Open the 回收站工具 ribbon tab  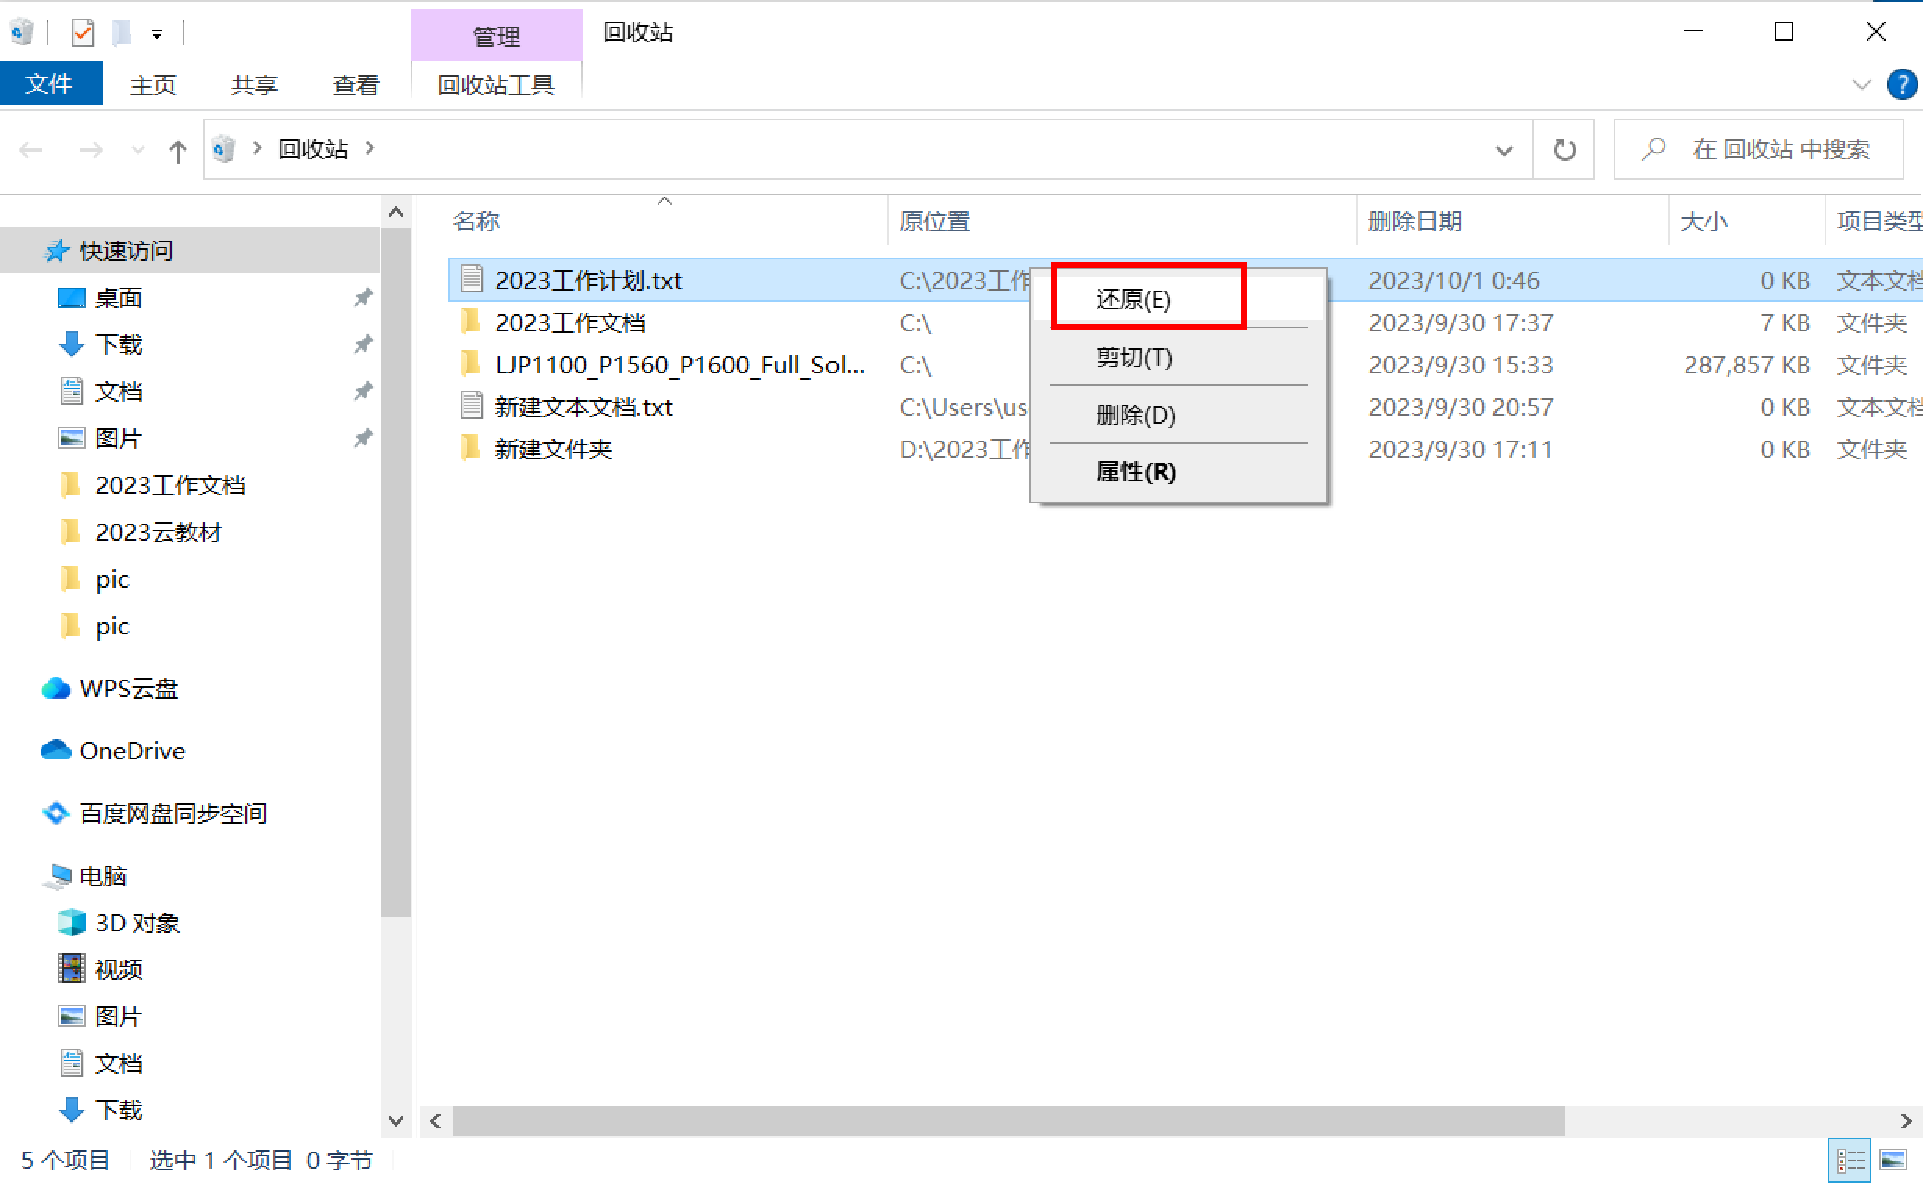(496, 84)
